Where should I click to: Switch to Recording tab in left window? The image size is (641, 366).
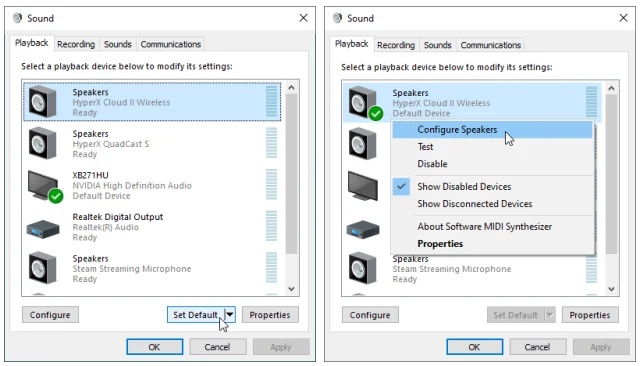(76, 44)
